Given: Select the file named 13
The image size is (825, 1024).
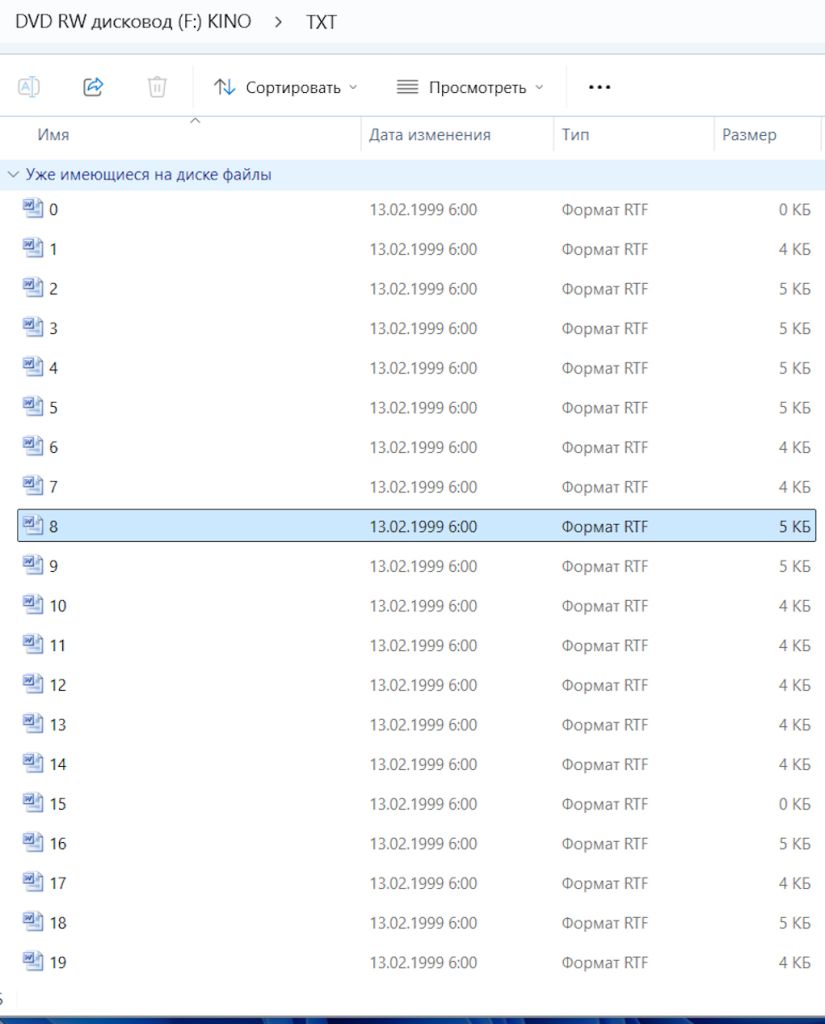Looking at the screenshot, I should (417, 724).
